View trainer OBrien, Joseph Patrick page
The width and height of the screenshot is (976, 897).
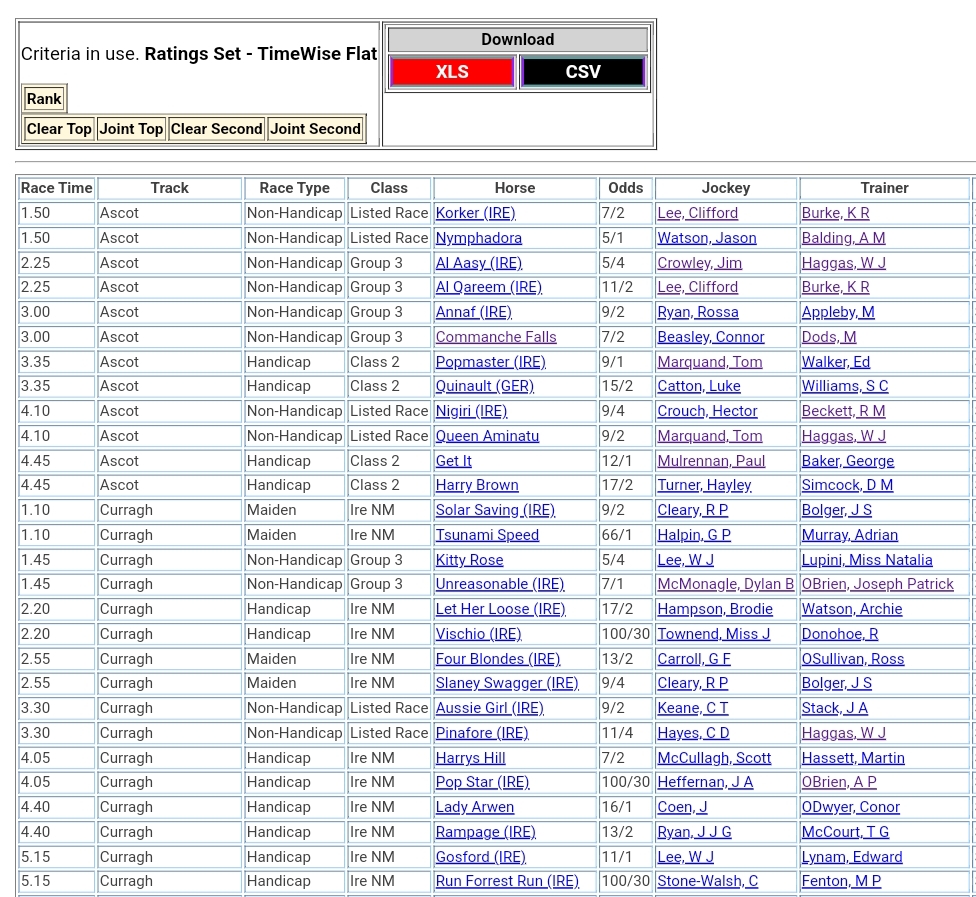pyautogui.click(x=877, y=584)
